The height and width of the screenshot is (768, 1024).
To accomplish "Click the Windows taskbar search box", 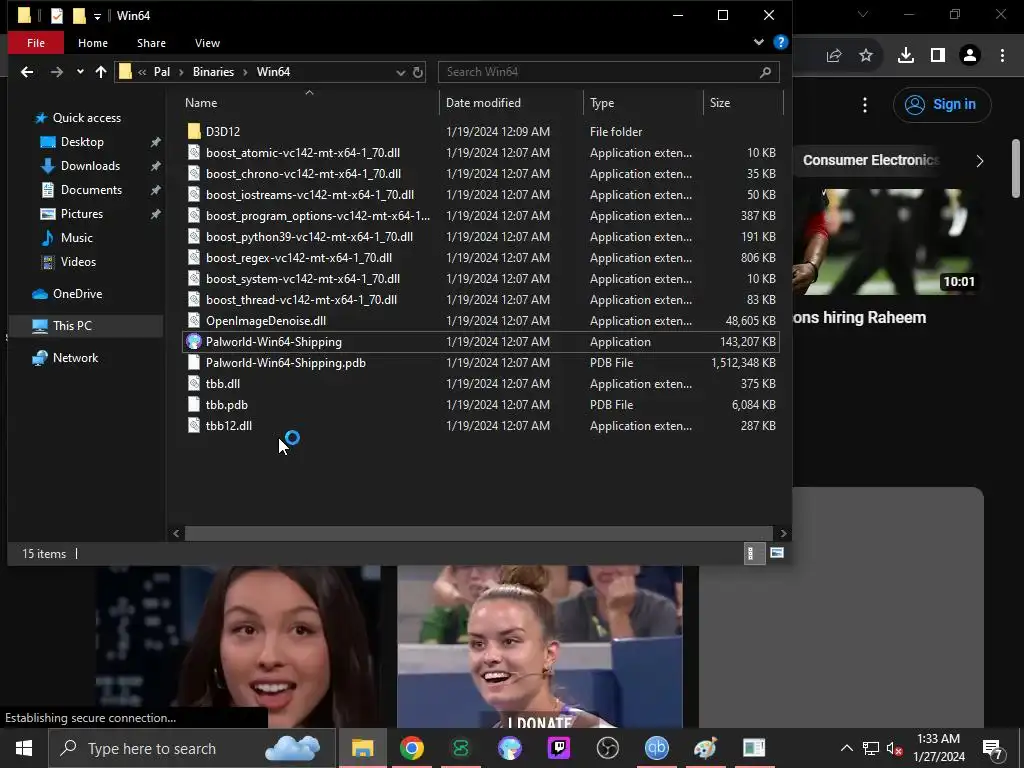I will pos(193,748).
